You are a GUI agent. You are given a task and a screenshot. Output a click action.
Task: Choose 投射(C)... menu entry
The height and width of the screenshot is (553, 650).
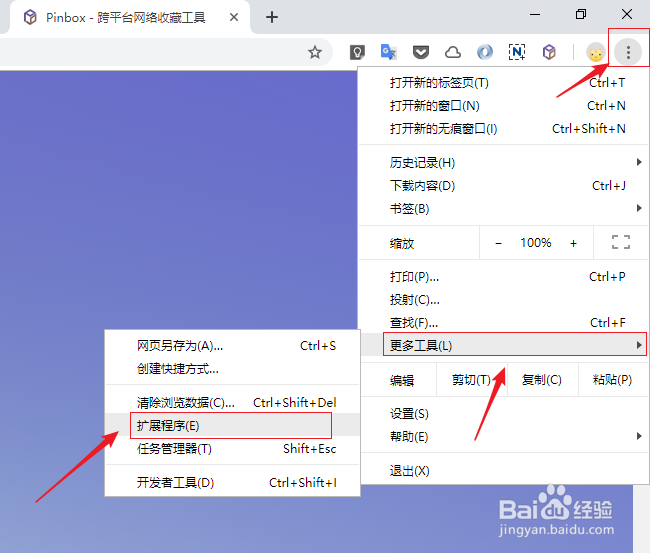click(503, 299)
